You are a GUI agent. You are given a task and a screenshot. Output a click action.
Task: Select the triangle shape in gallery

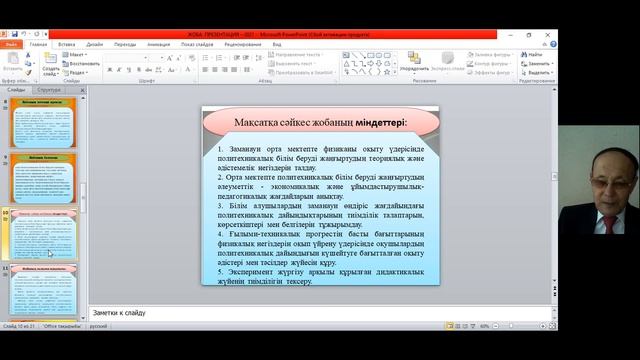[346, 64]
